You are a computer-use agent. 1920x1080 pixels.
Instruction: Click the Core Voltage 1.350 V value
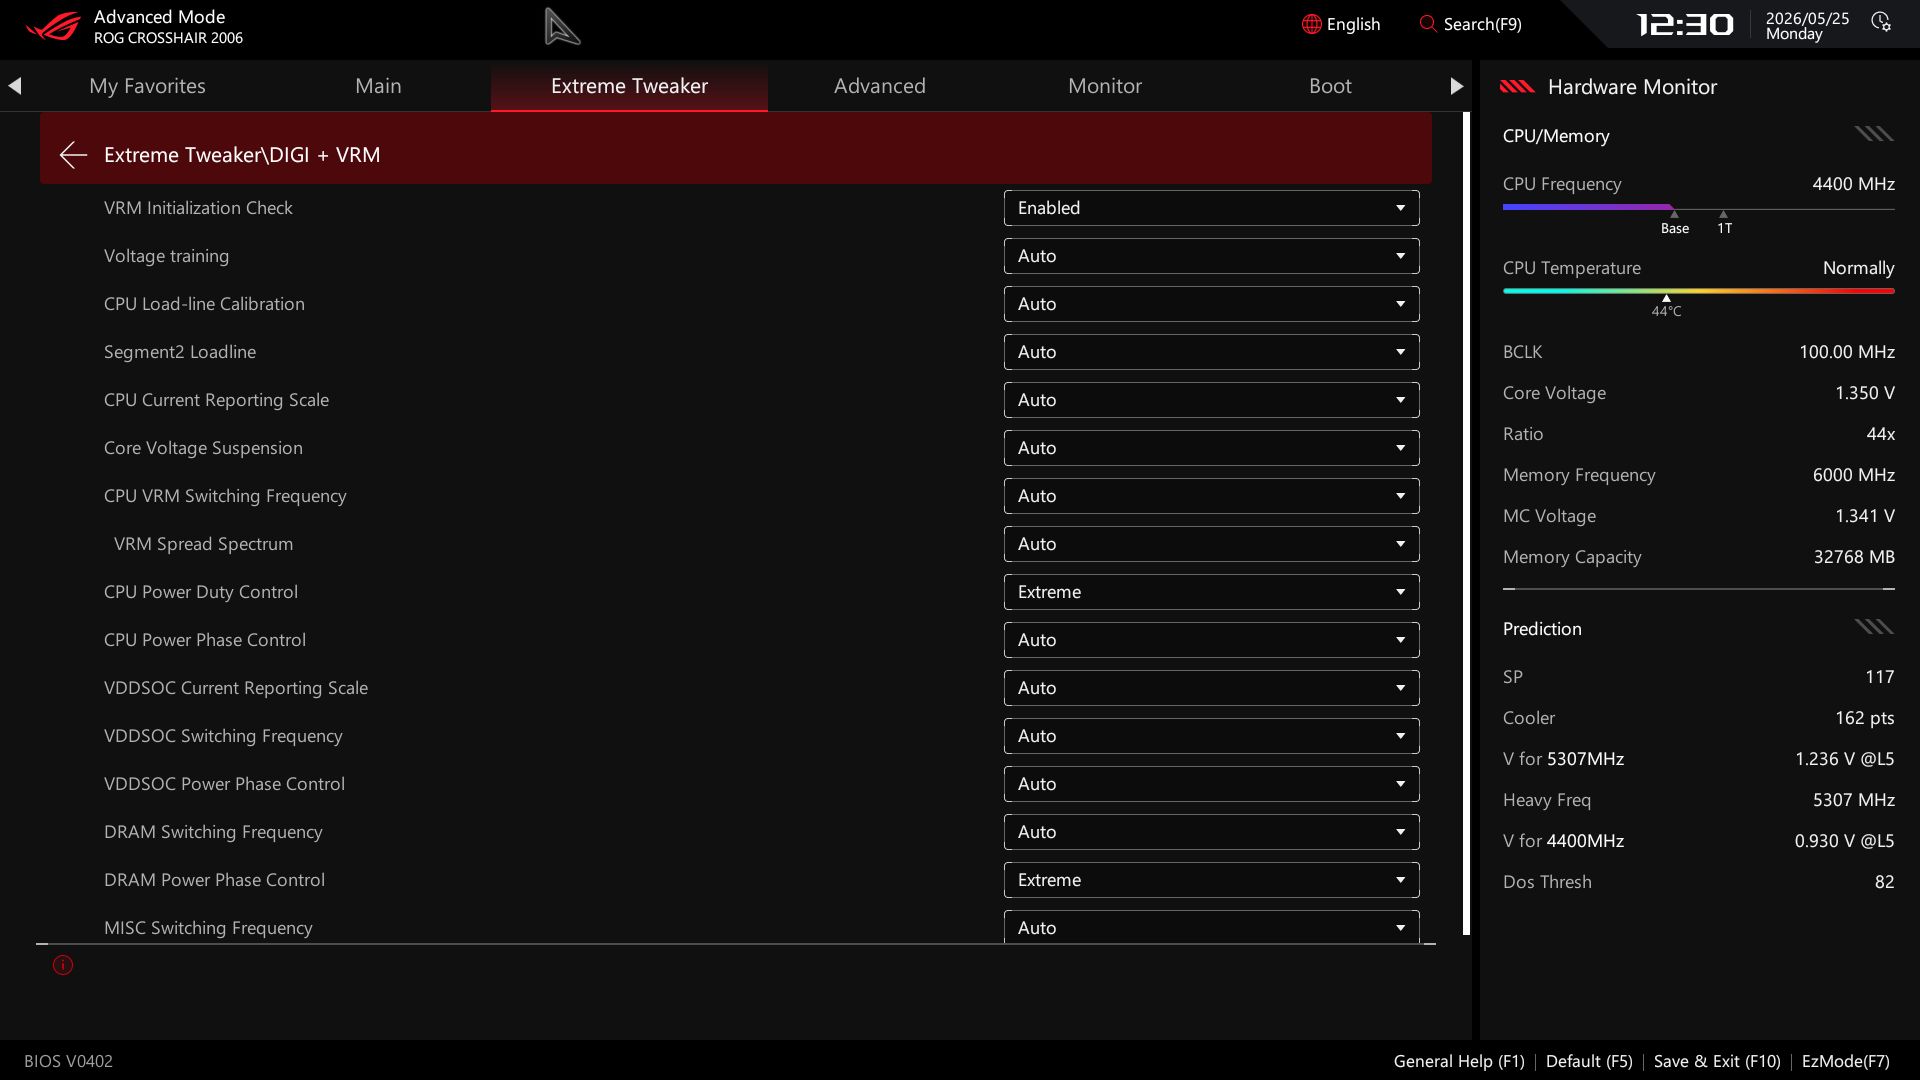[1864, 393]
